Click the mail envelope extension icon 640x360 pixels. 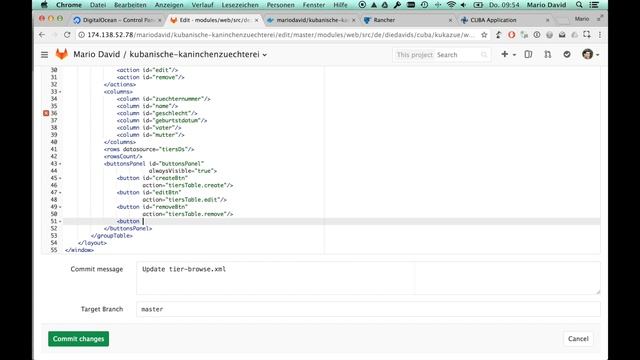[x=562, y=35]
